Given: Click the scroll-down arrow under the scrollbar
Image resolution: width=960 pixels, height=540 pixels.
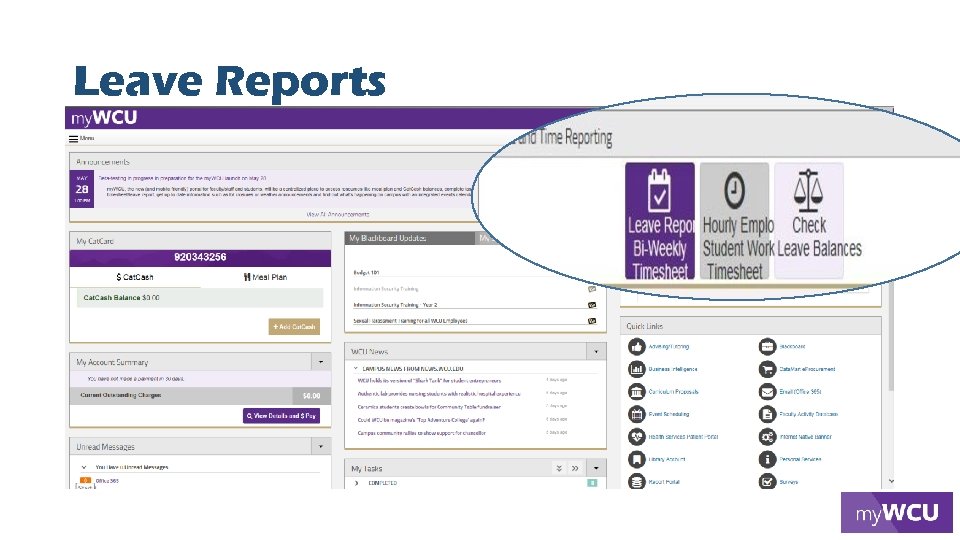Looking at the screenshot, I should [x=891, y=481].
